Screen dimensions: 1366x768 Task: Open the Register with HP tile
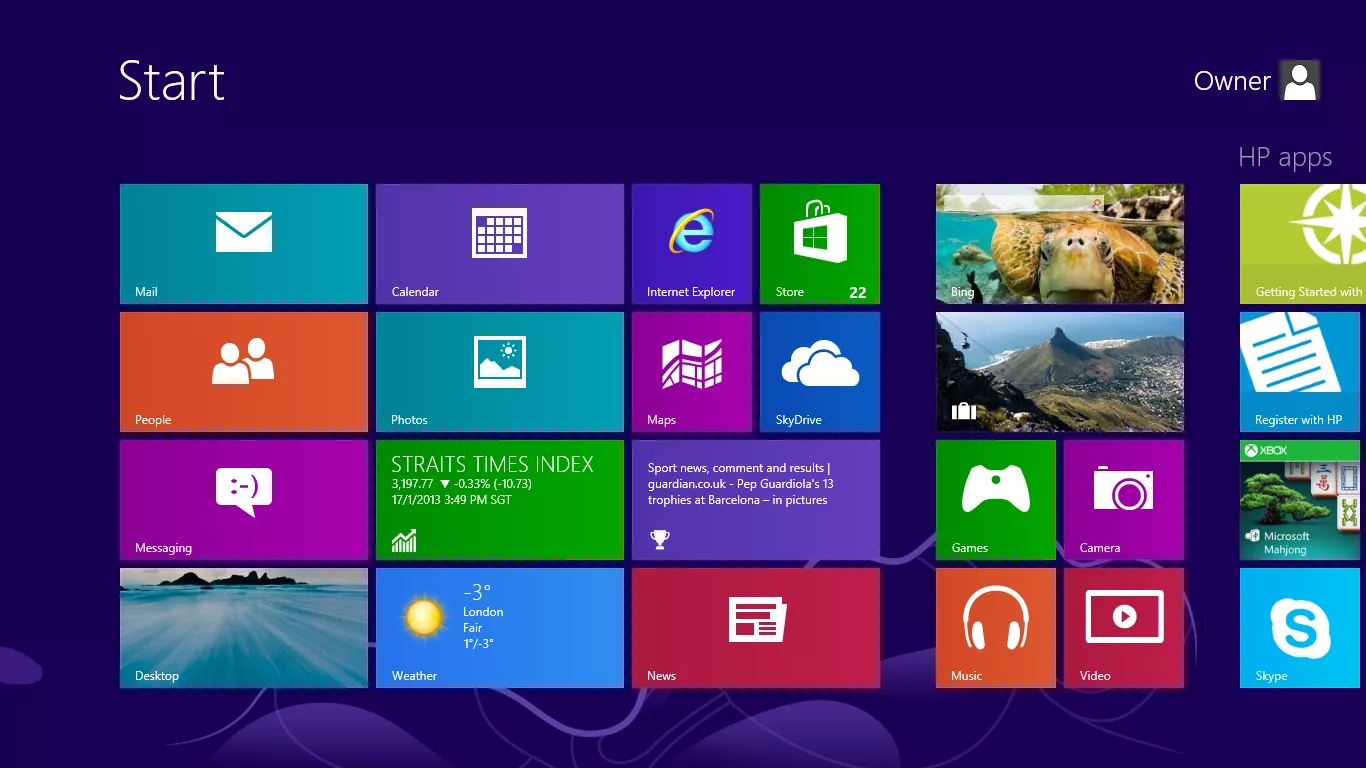tap(1300, 372)
